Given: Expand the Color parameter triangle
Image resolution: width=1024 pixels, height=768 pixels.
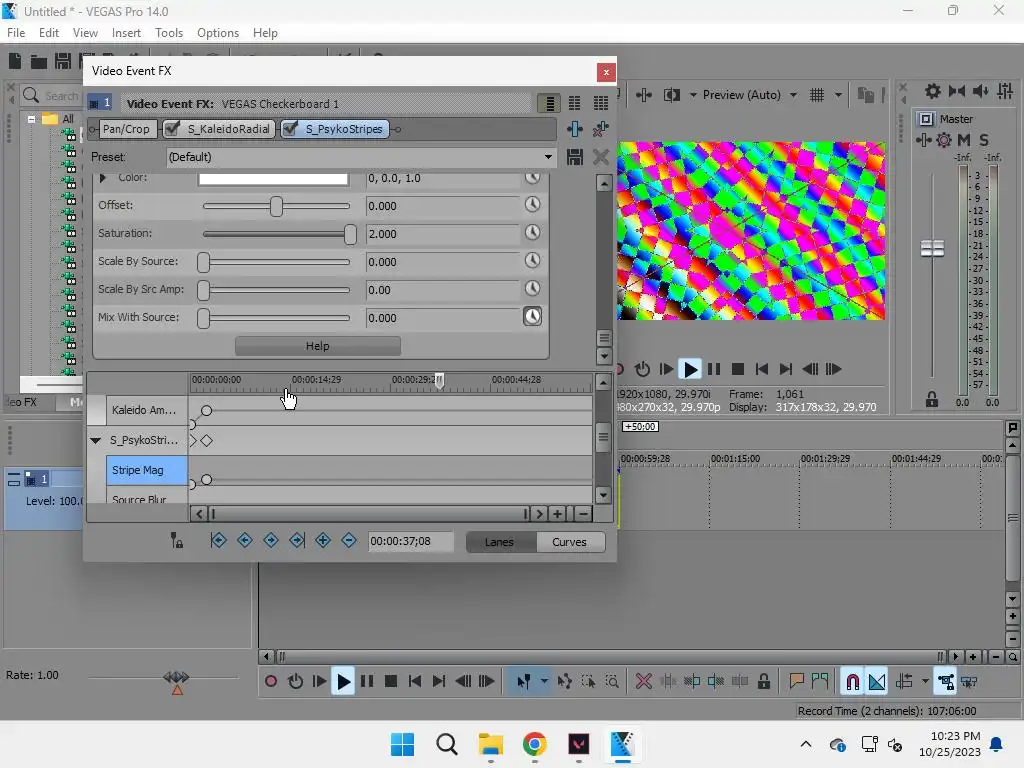Looking at the screenshot, I should pyautogui.click(x=103, y=178).
